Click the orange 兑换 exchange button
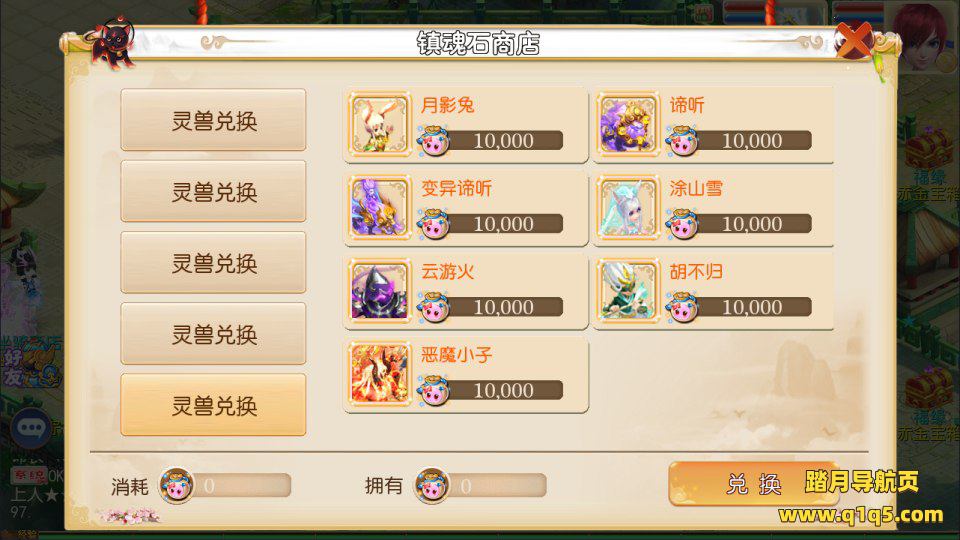This screenshot has width=960, height=540. [x=754, y=484]
